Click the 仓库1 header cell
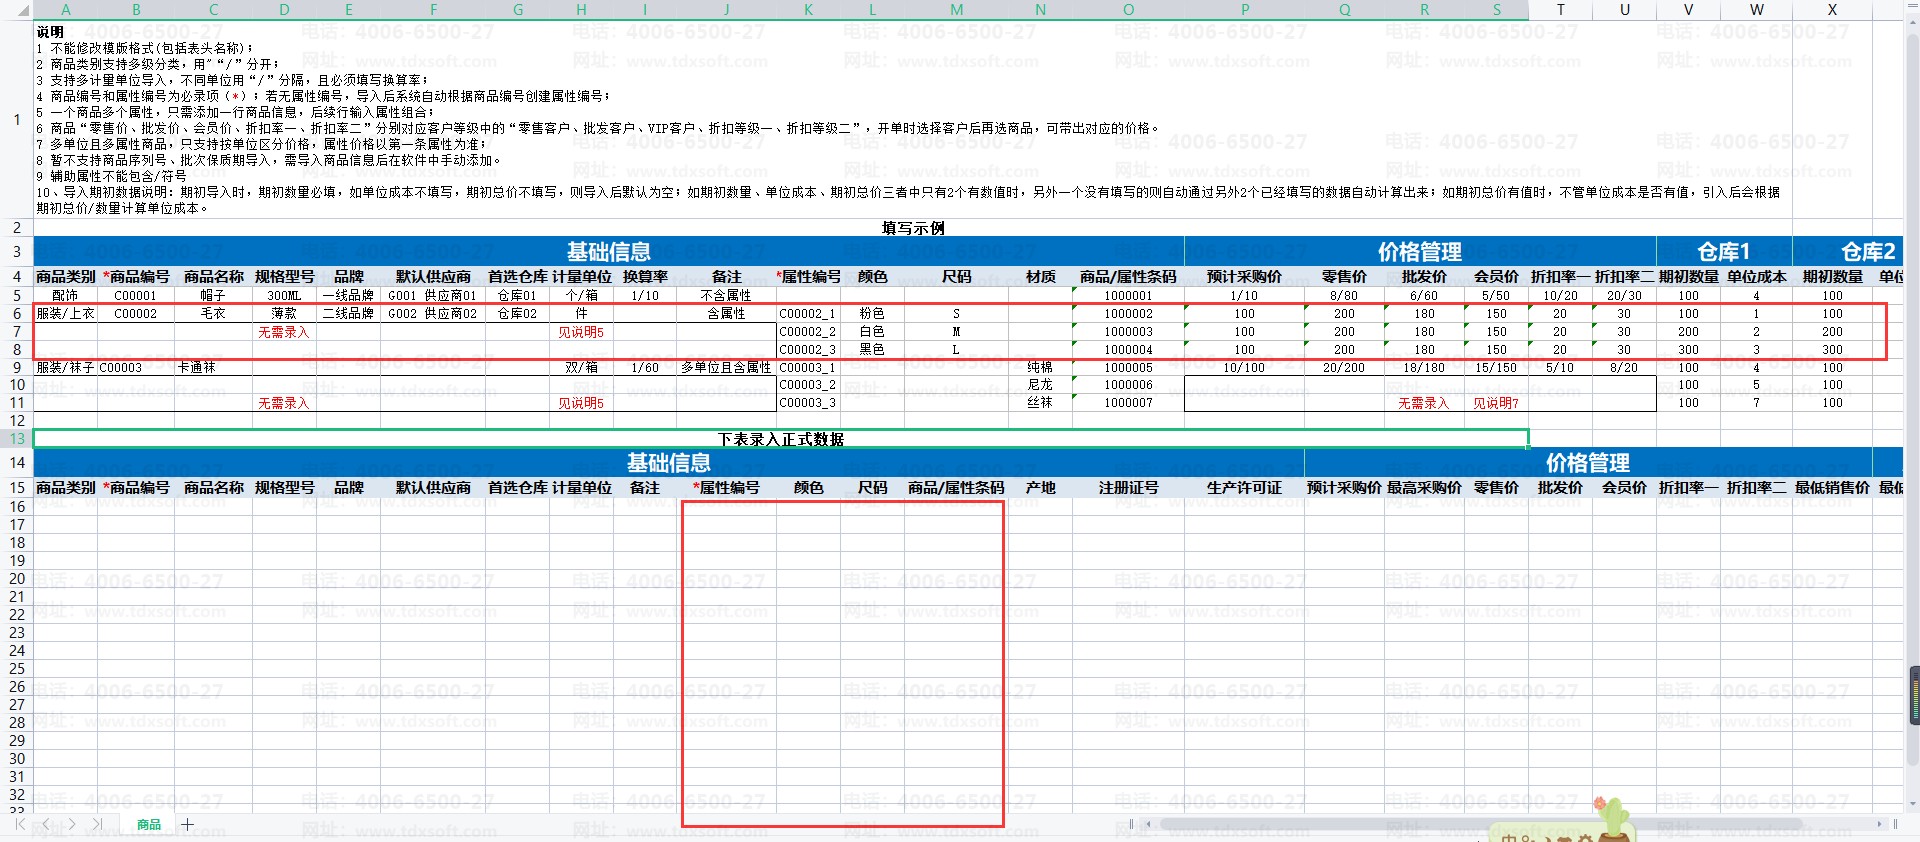 (x=1723, y=252)
